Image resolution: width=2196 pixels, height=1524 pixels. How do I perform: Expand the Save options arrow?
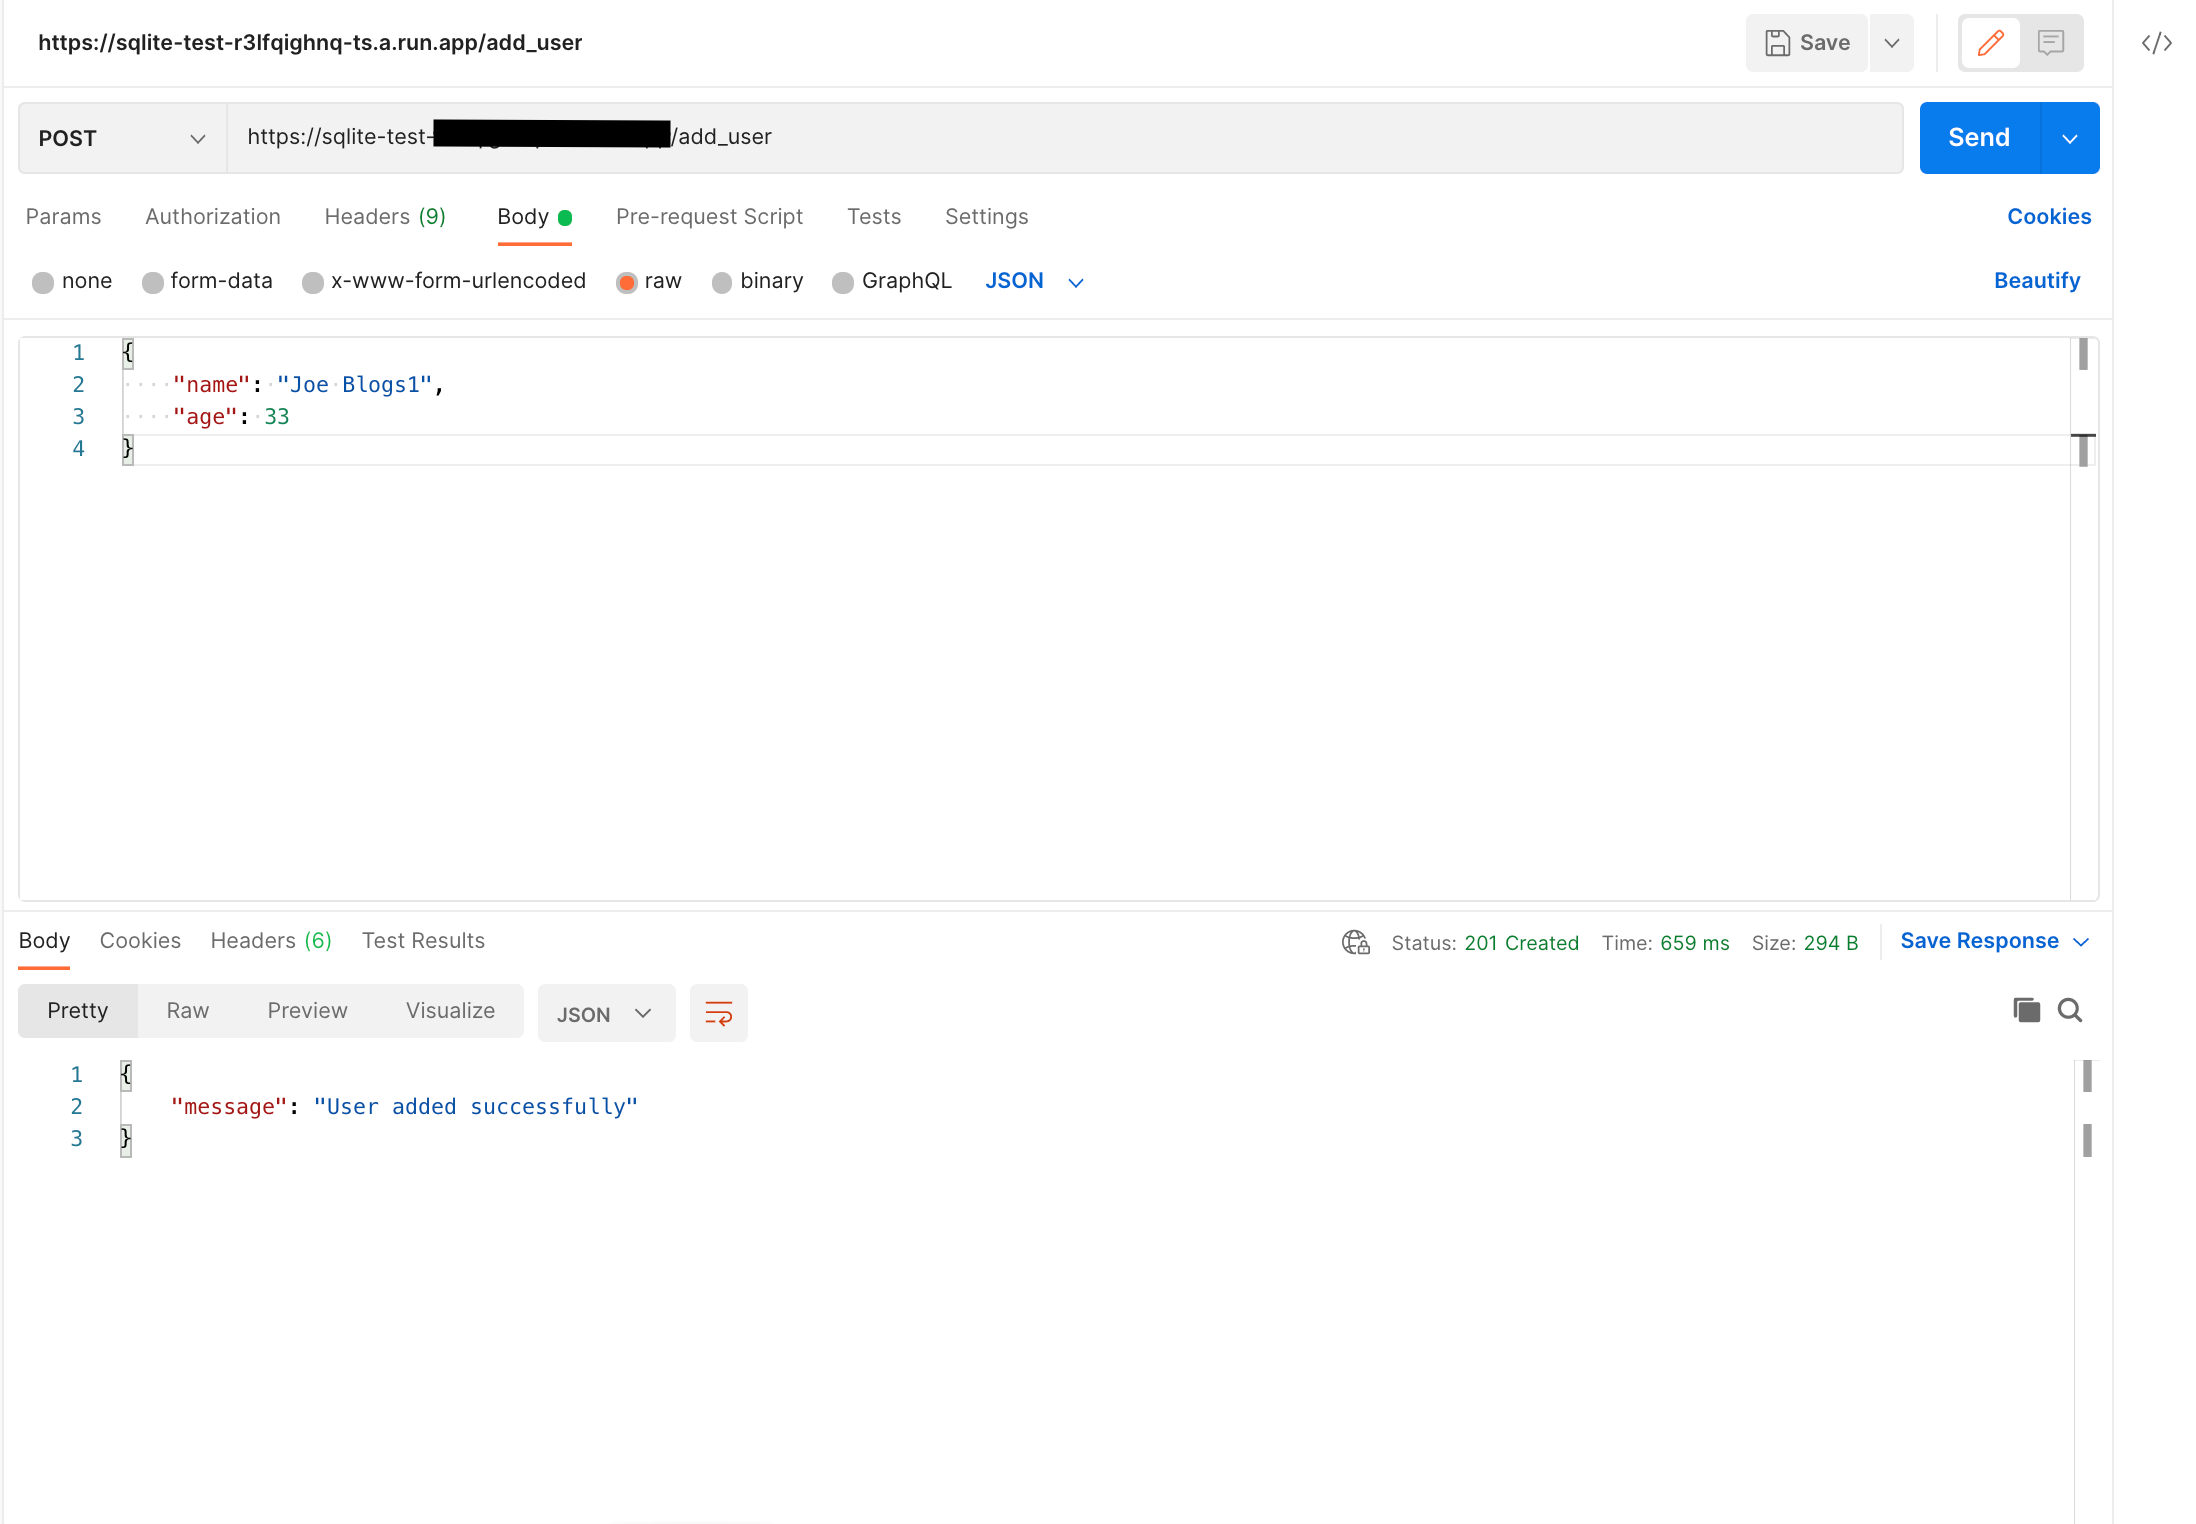(x=1892, y=43)
